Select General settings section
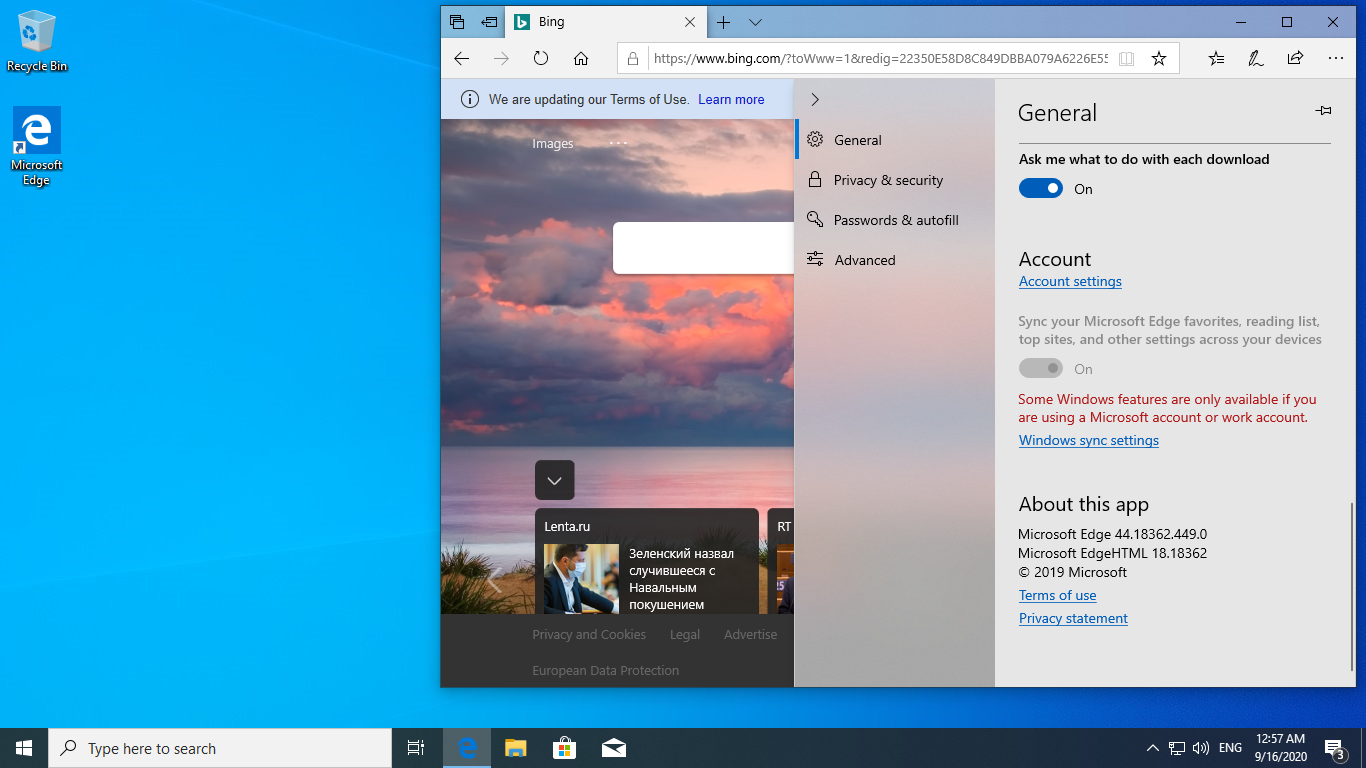The image size is (1366, 768). (x=895, y=140)
